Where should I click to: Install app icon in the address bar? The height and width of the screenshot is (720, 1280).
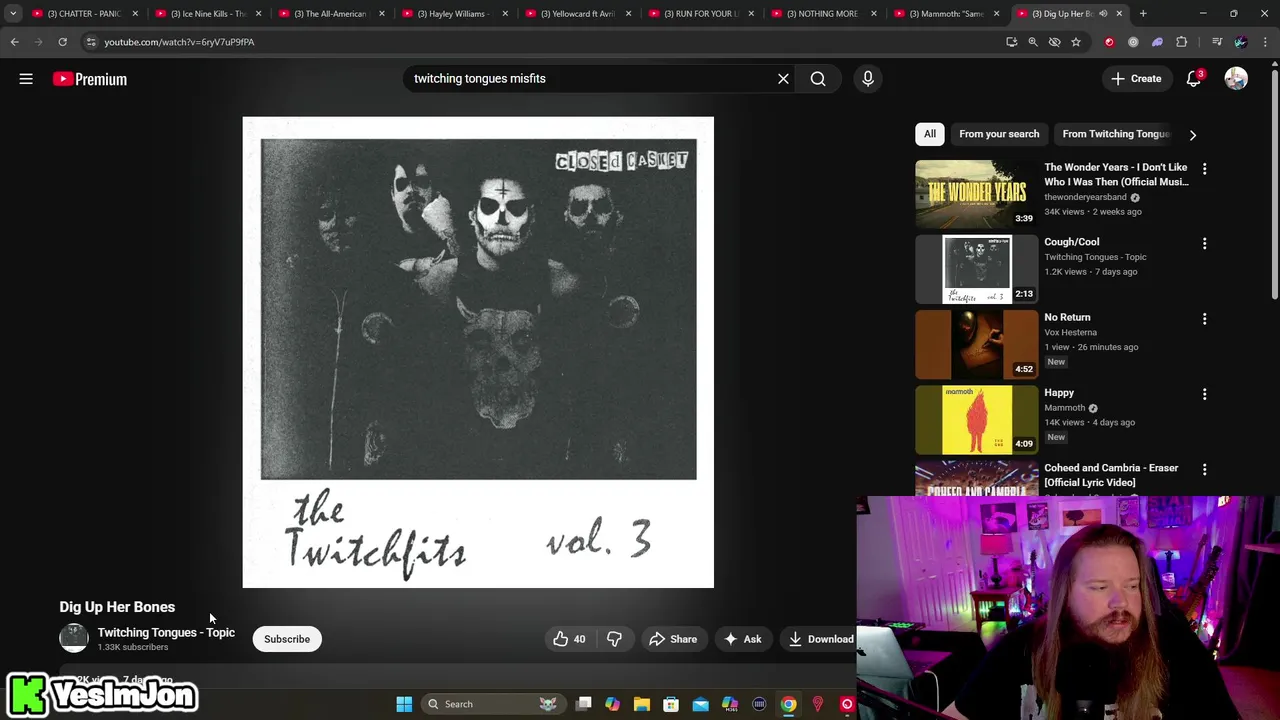tap(1011, 42)
